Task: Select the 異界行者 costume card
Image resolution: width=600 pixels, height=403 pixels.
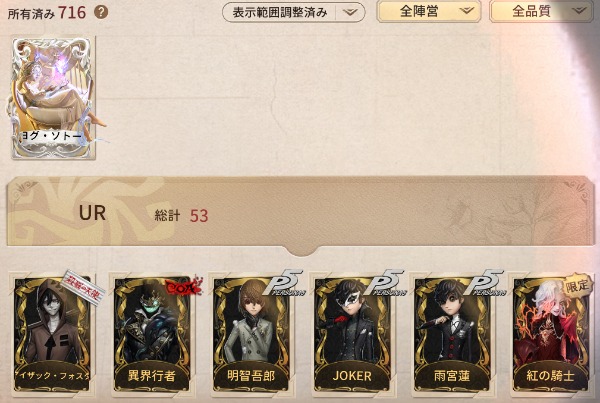Action: tap(152, 335)
